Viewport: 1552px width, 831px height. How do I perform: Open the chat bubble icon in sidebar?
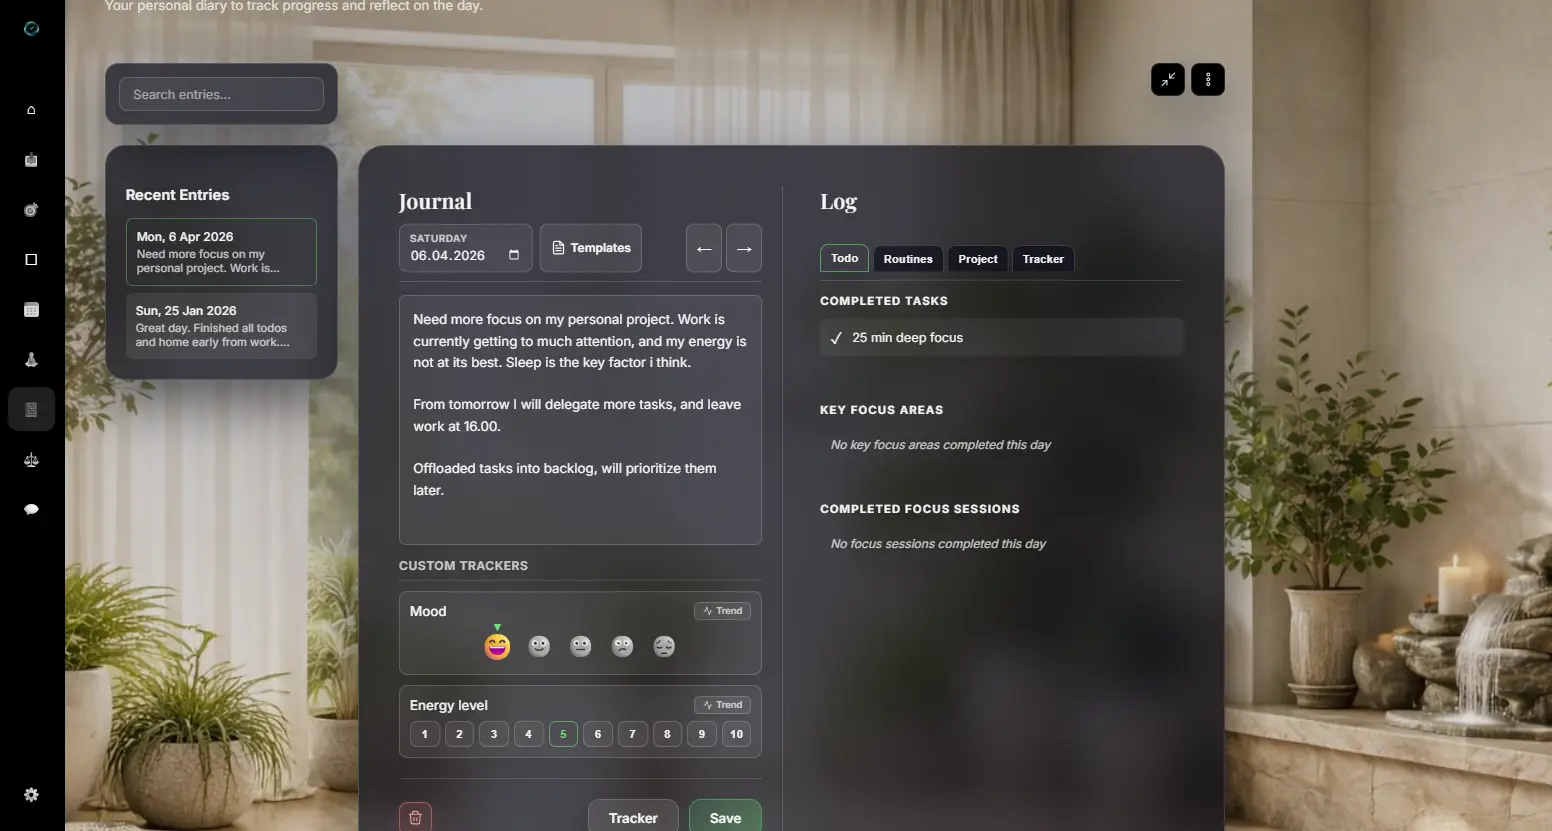coord(31,510)
